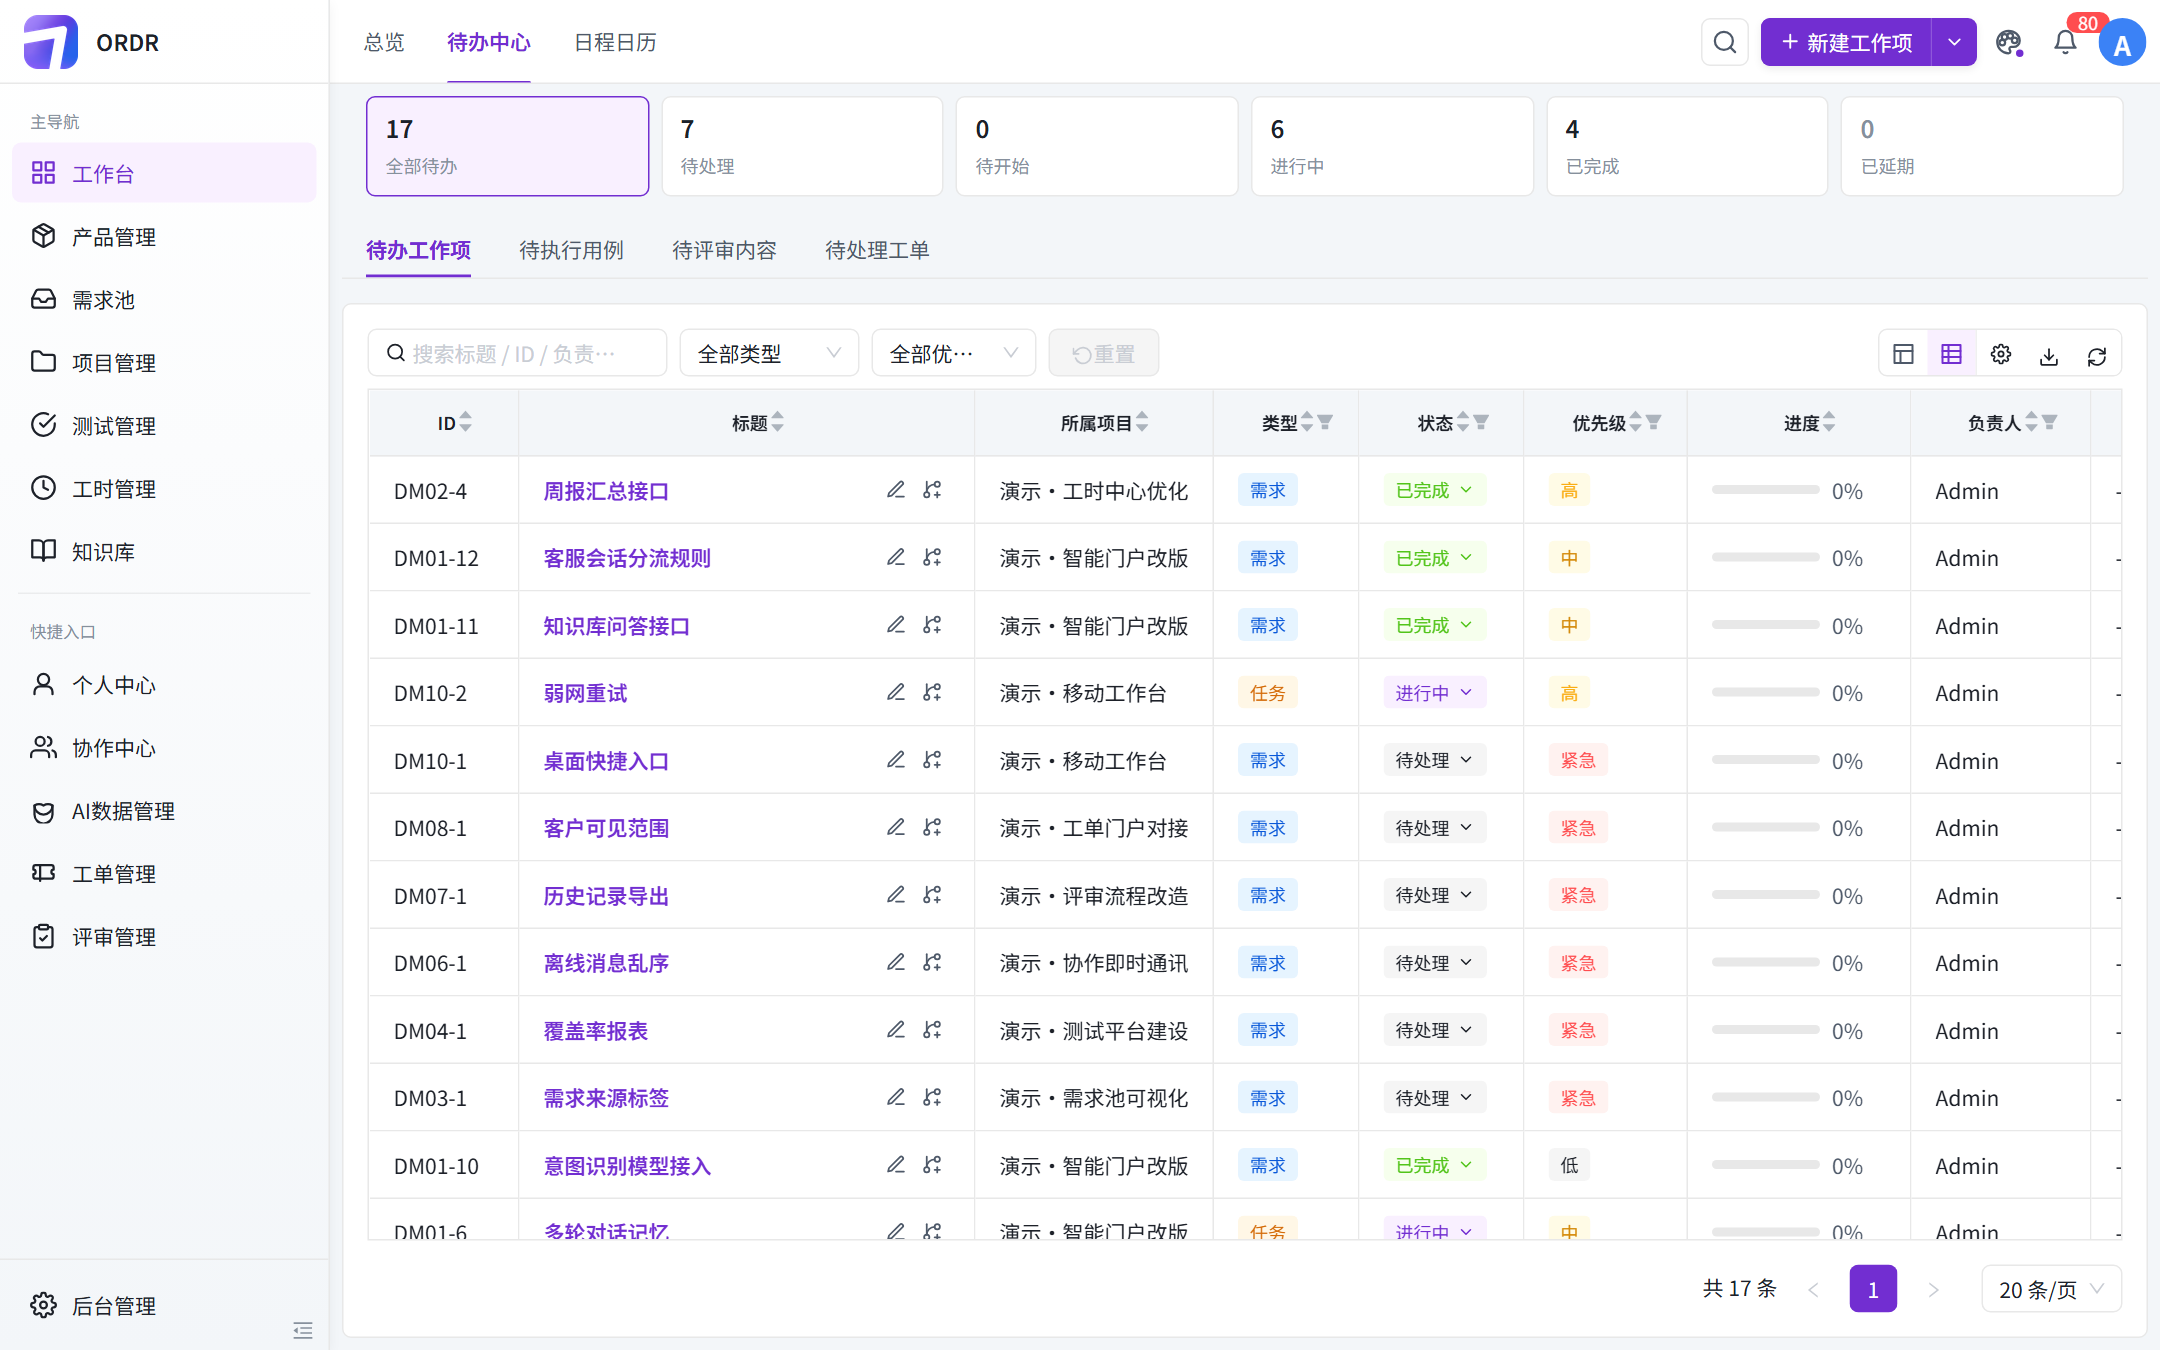2160x1350 pixels.
Task: Change status of DM10-1 from 待处理
Action: point(1434,760)
